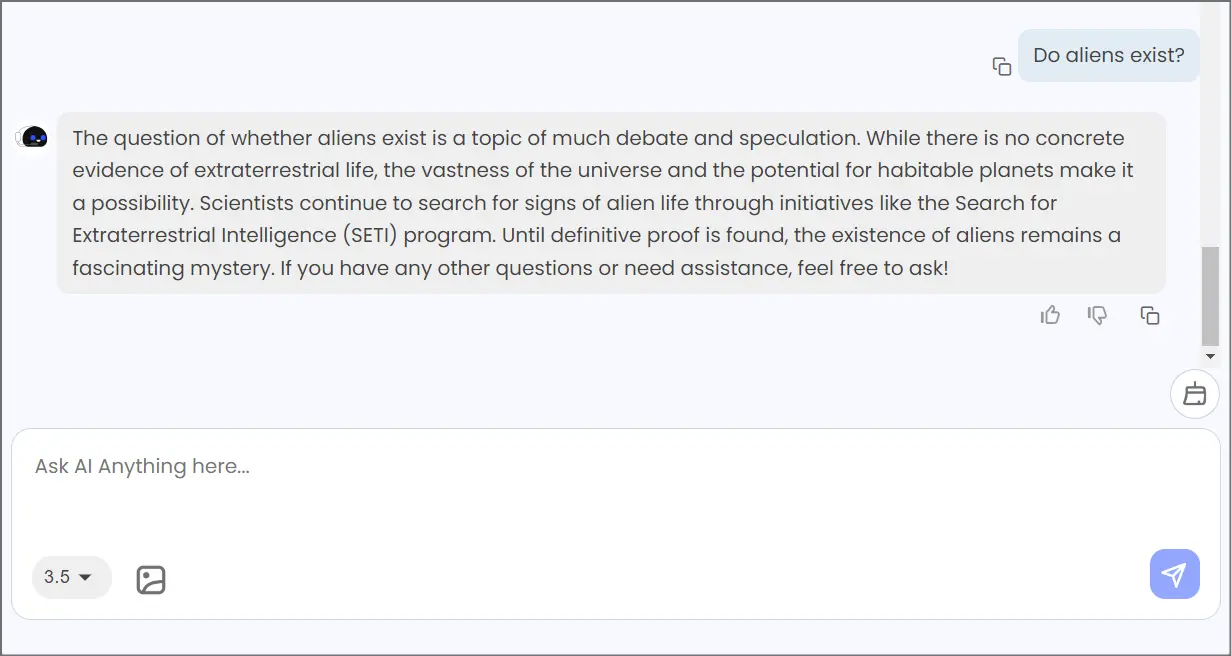Open the model selector in the input bar
The height and width of the screenshot is (656, 1231).
pos(71,577)
